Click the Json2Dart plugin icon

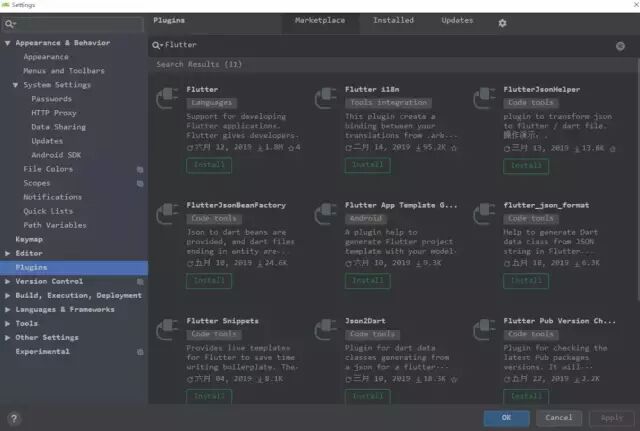click(x=325, y=329)
